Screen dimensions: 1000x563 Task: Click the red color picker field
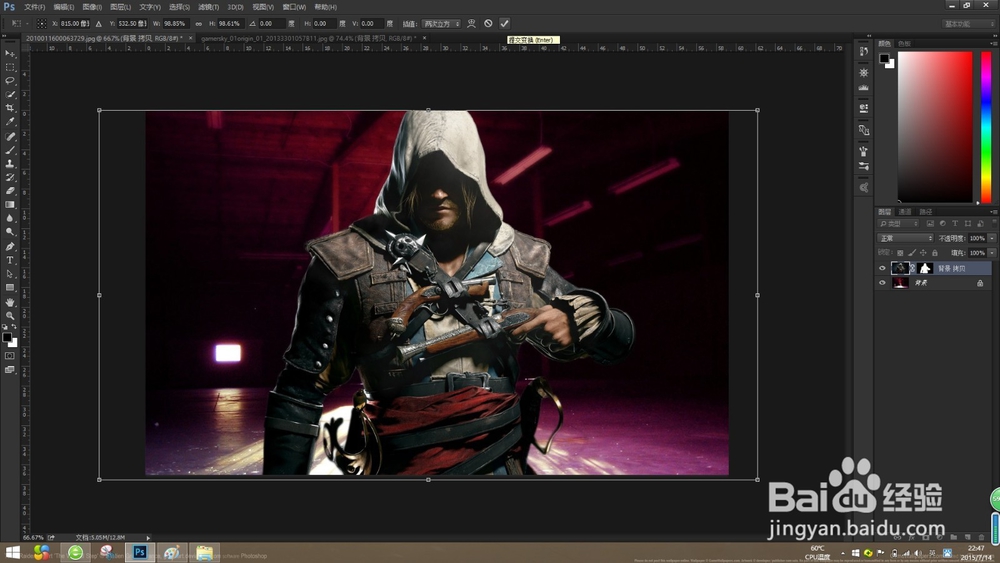click(x=936, y=127)
